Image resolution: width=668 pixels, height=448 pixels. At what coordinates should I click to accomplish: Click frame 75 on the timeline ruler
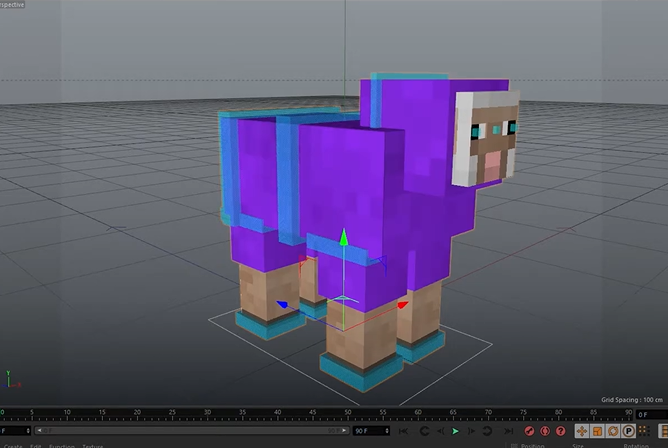pyautogui.click(x=523, y=412)
